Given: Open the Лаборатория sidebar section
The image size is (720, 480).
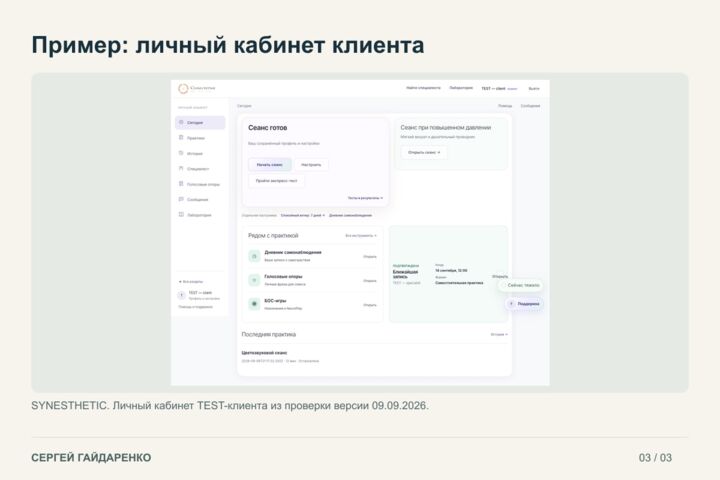Looking at the screenshot, I should (200, 215).
